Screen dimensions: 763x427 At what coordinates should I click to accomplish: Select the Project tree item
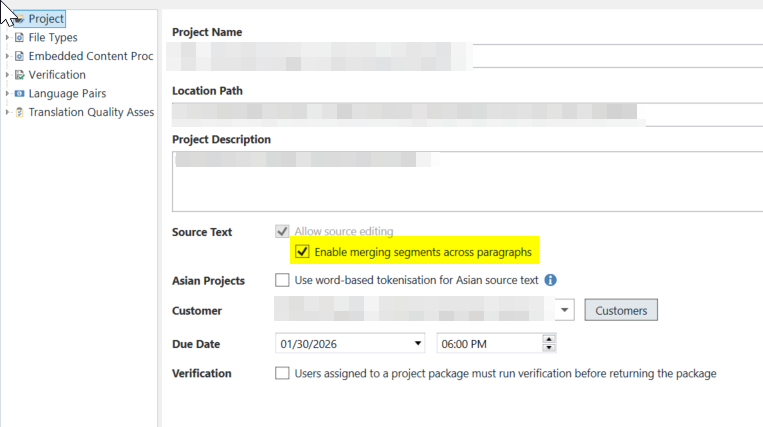click(46, 19)
